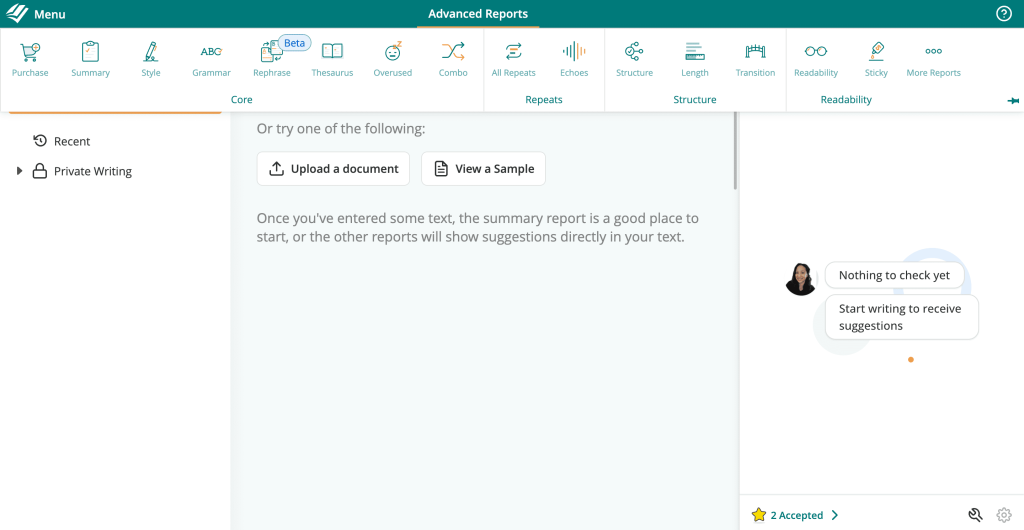This screenshot has height=530, width=1024.
Task: Open the Menu
Action: (50, 14)
